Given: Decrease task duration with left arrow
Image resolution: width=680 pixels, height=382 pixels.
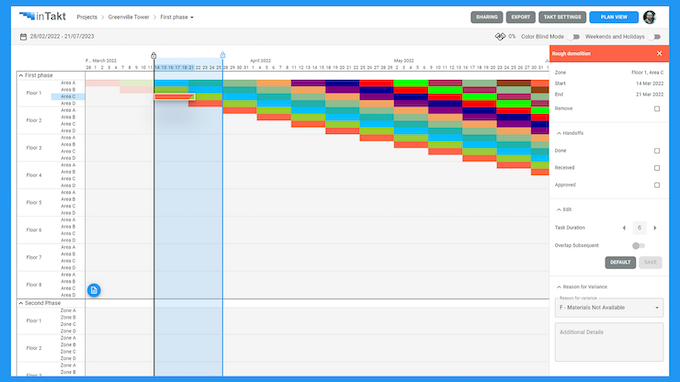Looking at the screenshot, I should tap(624, 228).
